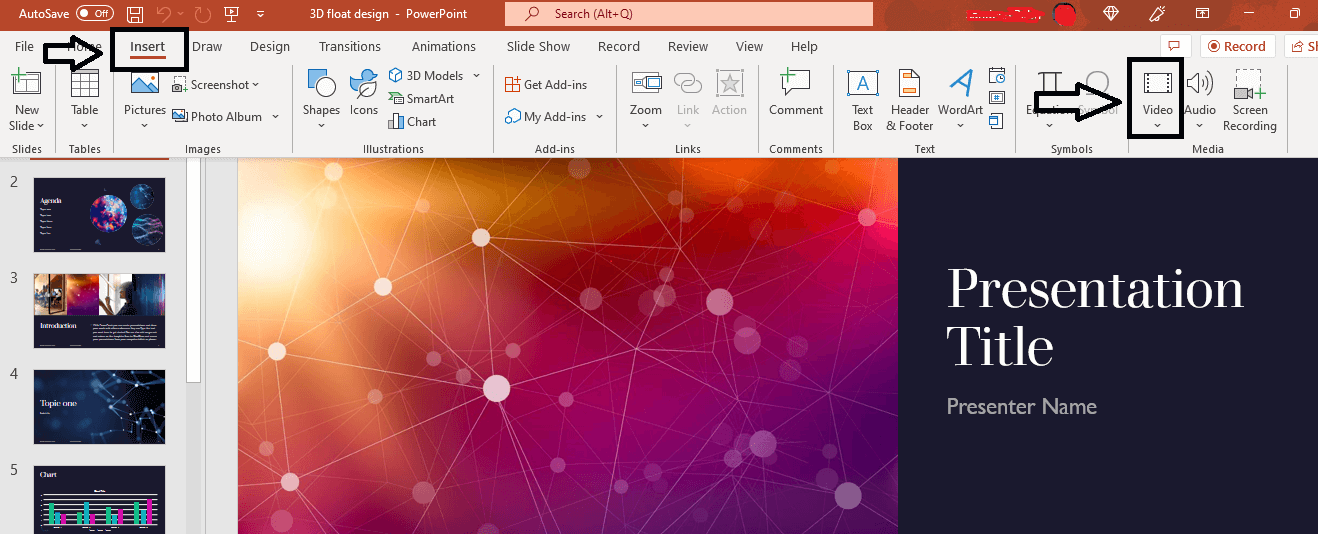The height and width of the screenshot is (534, 1318).
Task: Open the Comments pane button
Action: click(x=1175, y=46)
